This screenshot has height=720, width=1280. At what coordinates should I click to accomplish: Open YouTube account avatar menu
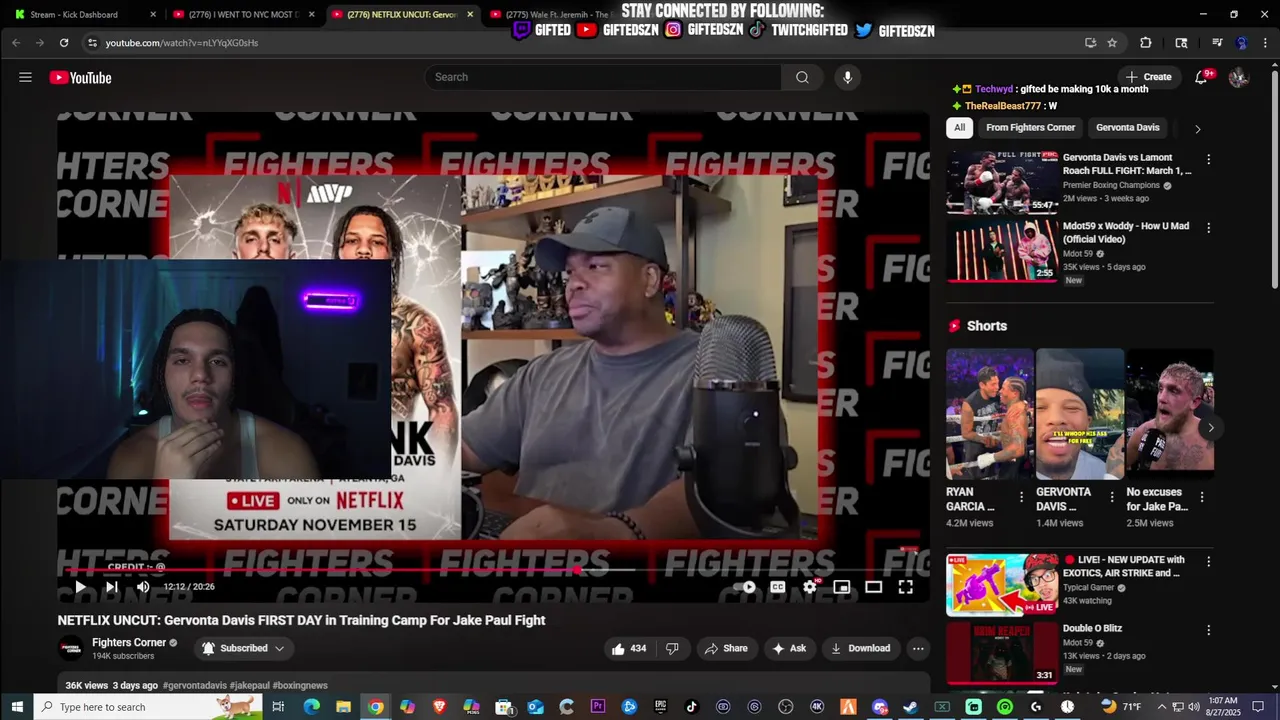click(1238, 77)
